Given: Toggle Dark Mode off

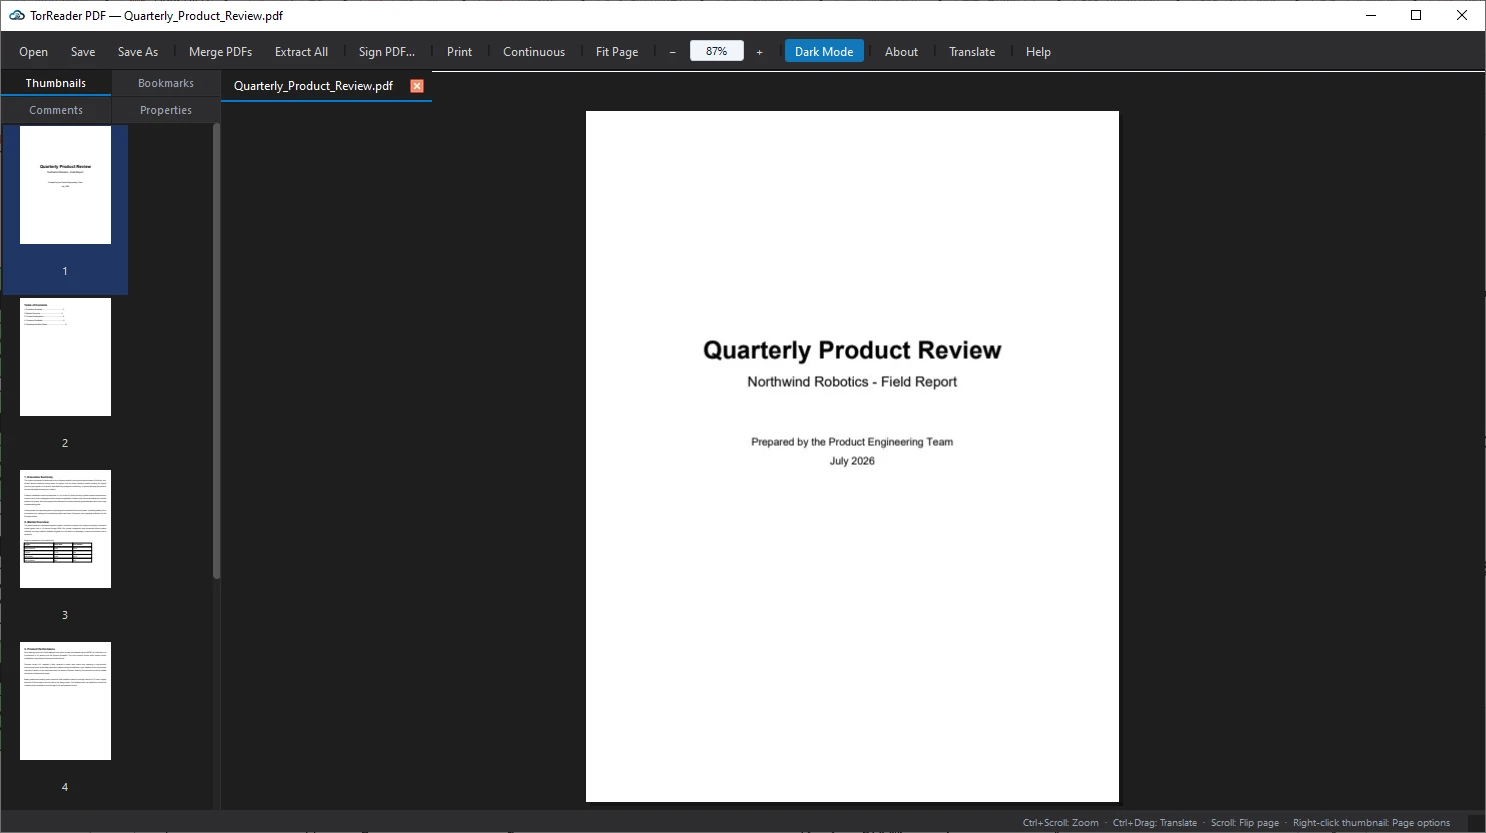Looking at the screenshot, I should point(824,52).
